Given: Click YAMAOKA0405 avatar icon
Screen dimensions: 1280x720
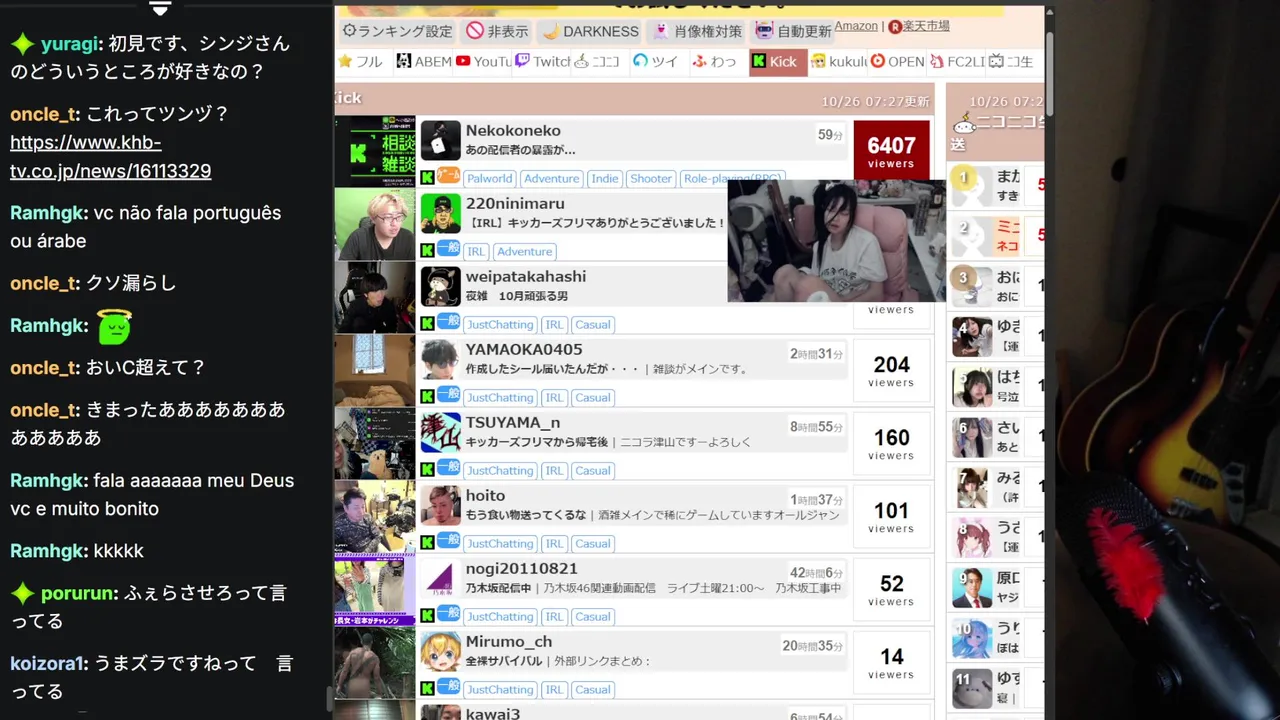Looking at the screenshot, I should 440,360.
